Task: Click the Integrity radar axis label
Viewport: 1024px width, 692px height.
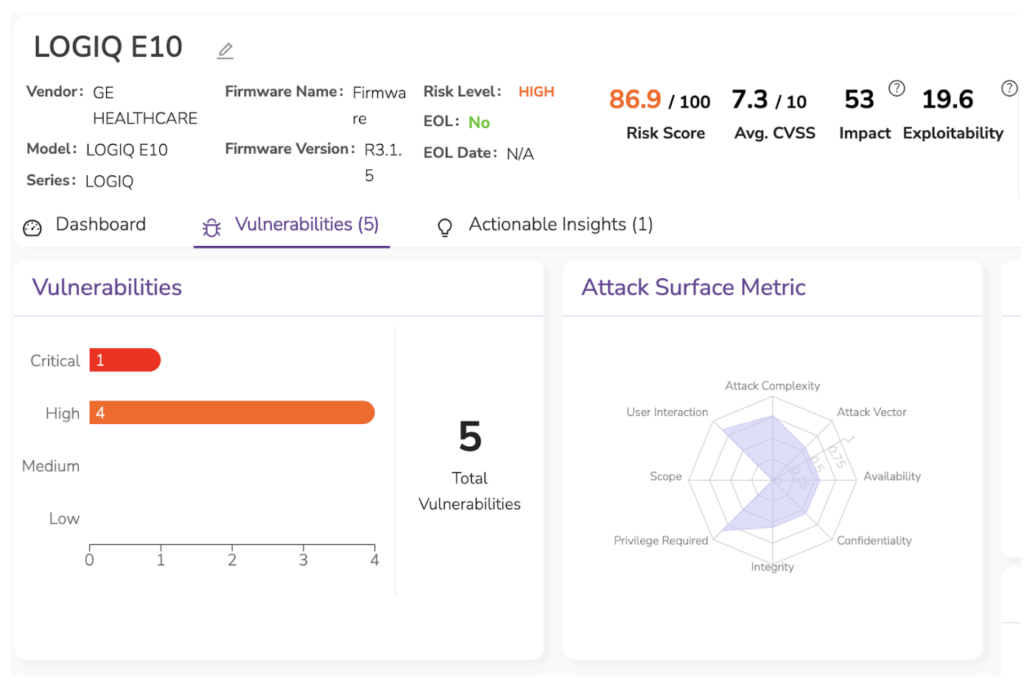Action: point(773,567)
